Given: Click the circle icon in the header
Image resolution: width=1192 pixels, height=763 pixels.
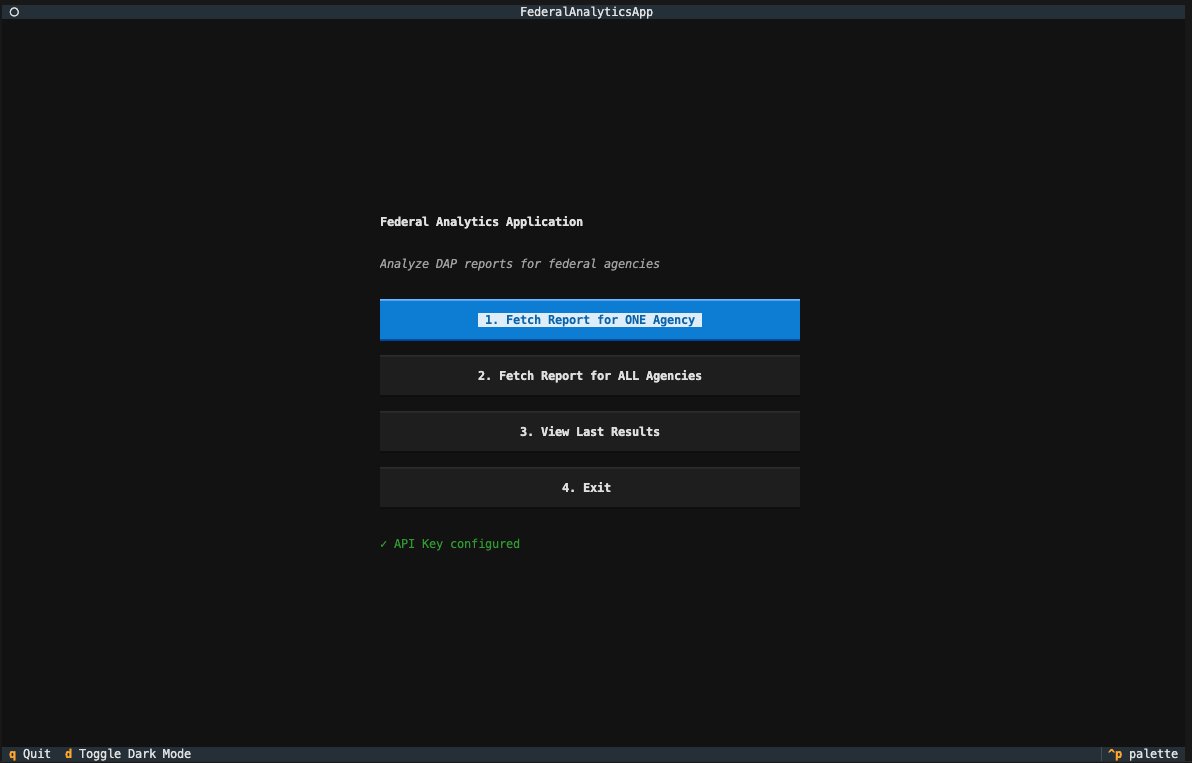Looking at the screenshot, I should coord(14,12).
